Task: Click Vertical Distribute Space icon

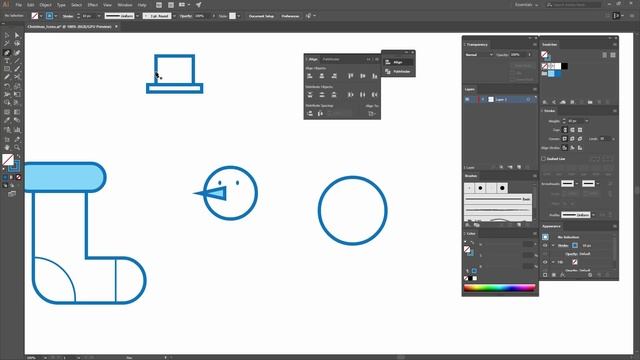Action: (310, 113)
